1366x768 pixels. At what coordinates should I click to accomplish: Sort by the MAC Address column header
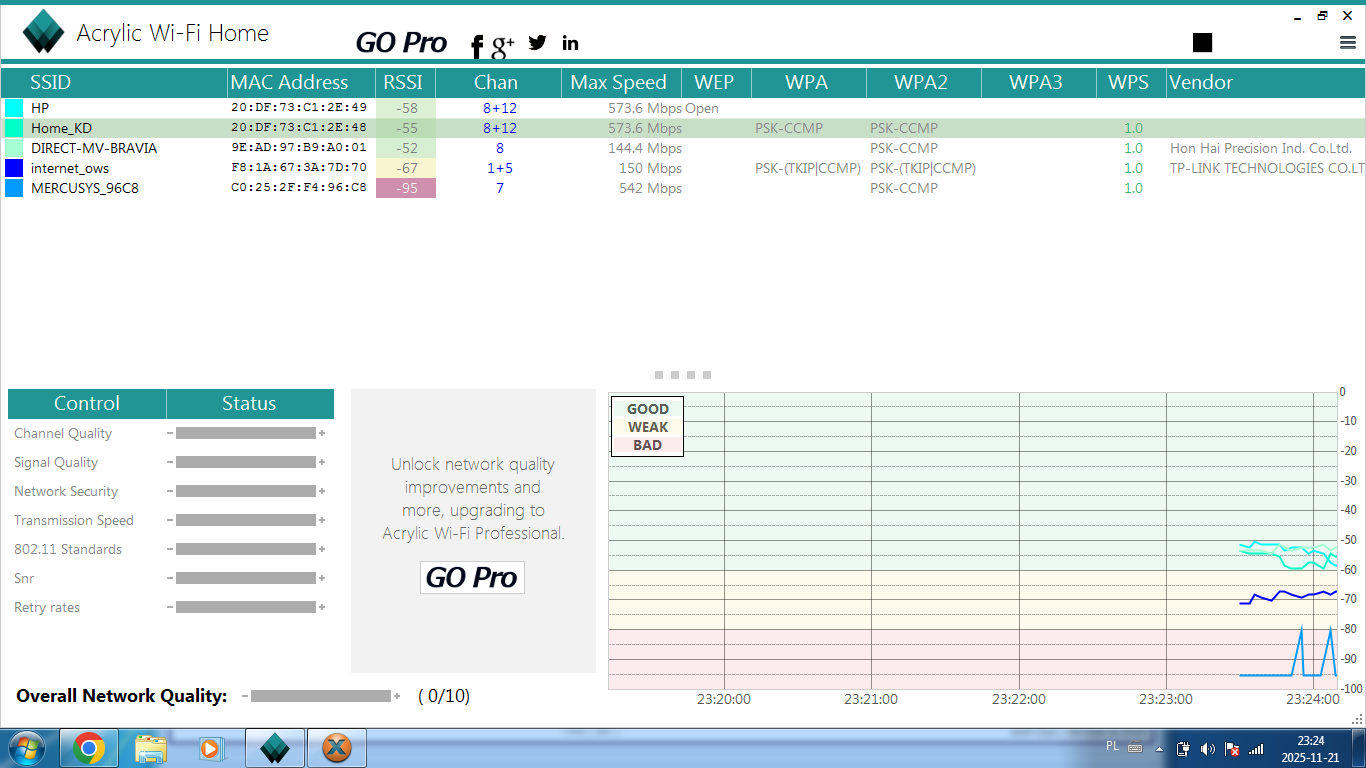(301, 82)
